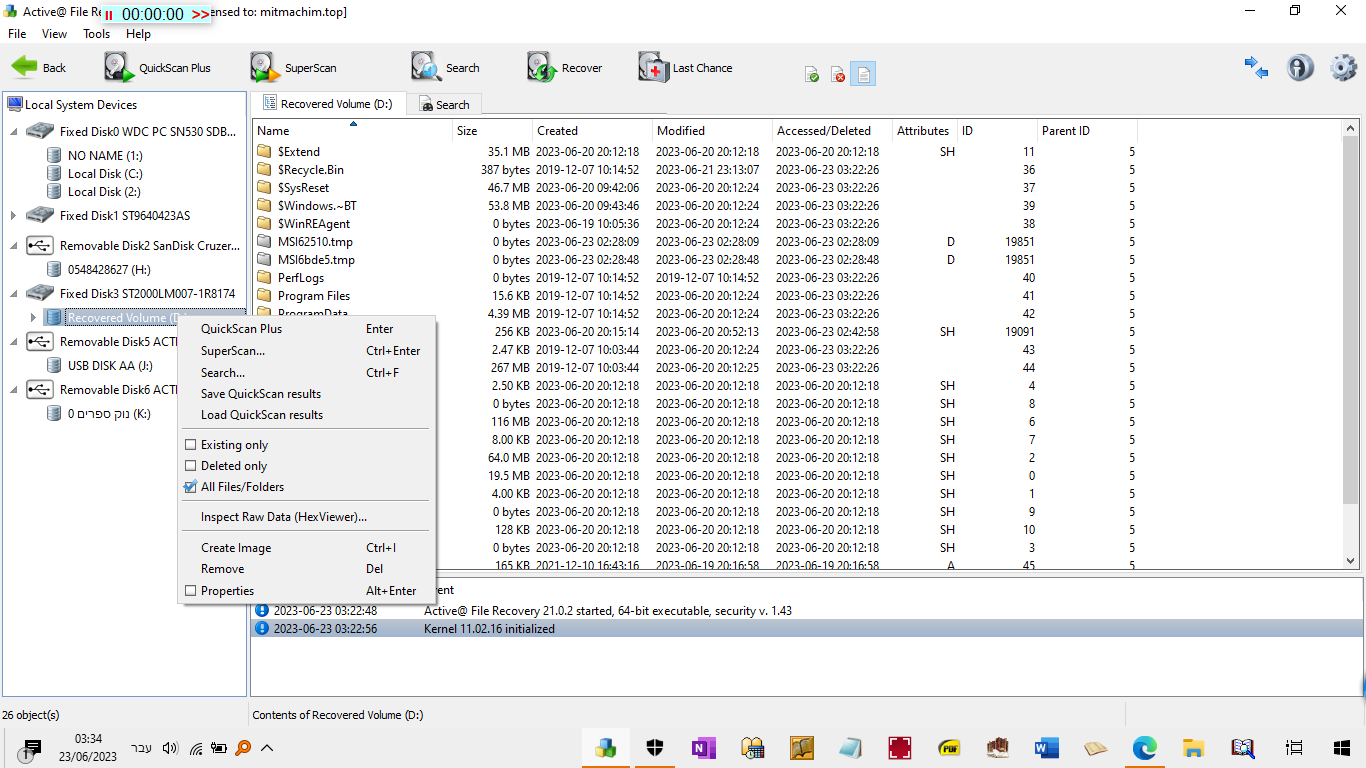
Task: Open the View menu
Action: [55, 34]
